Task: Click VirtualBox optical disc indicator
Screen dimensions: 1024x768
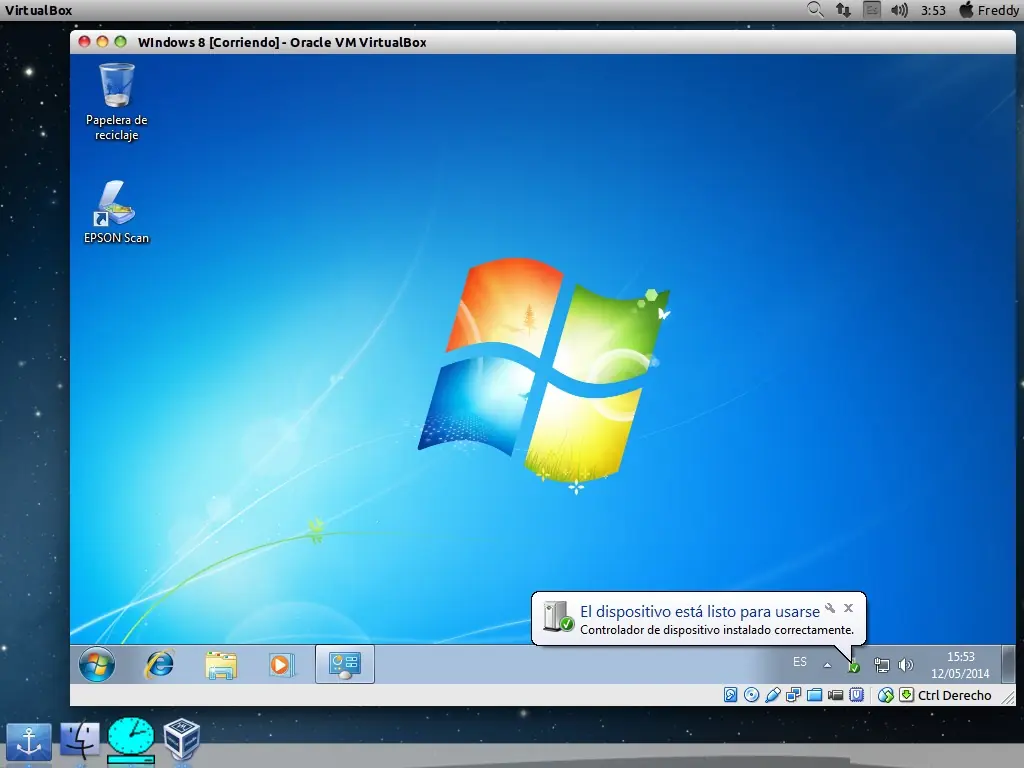Action: [752, 695]
